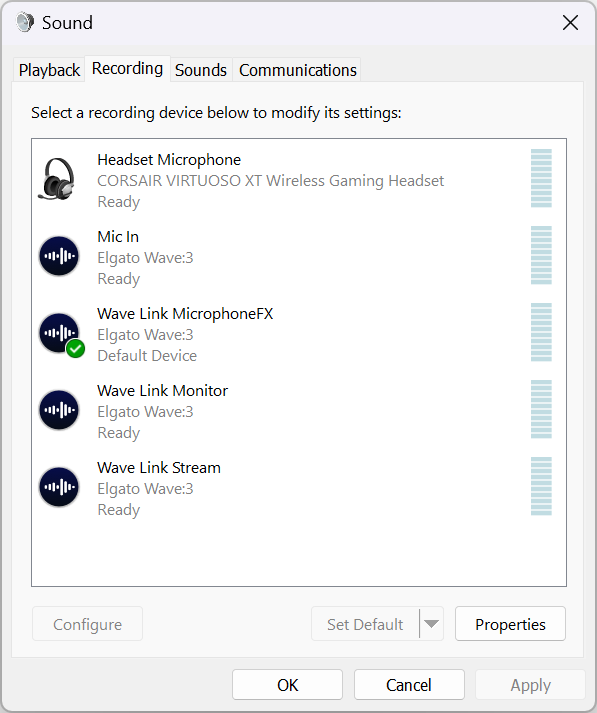Cancel the Sound dialog

coord(409,684)
